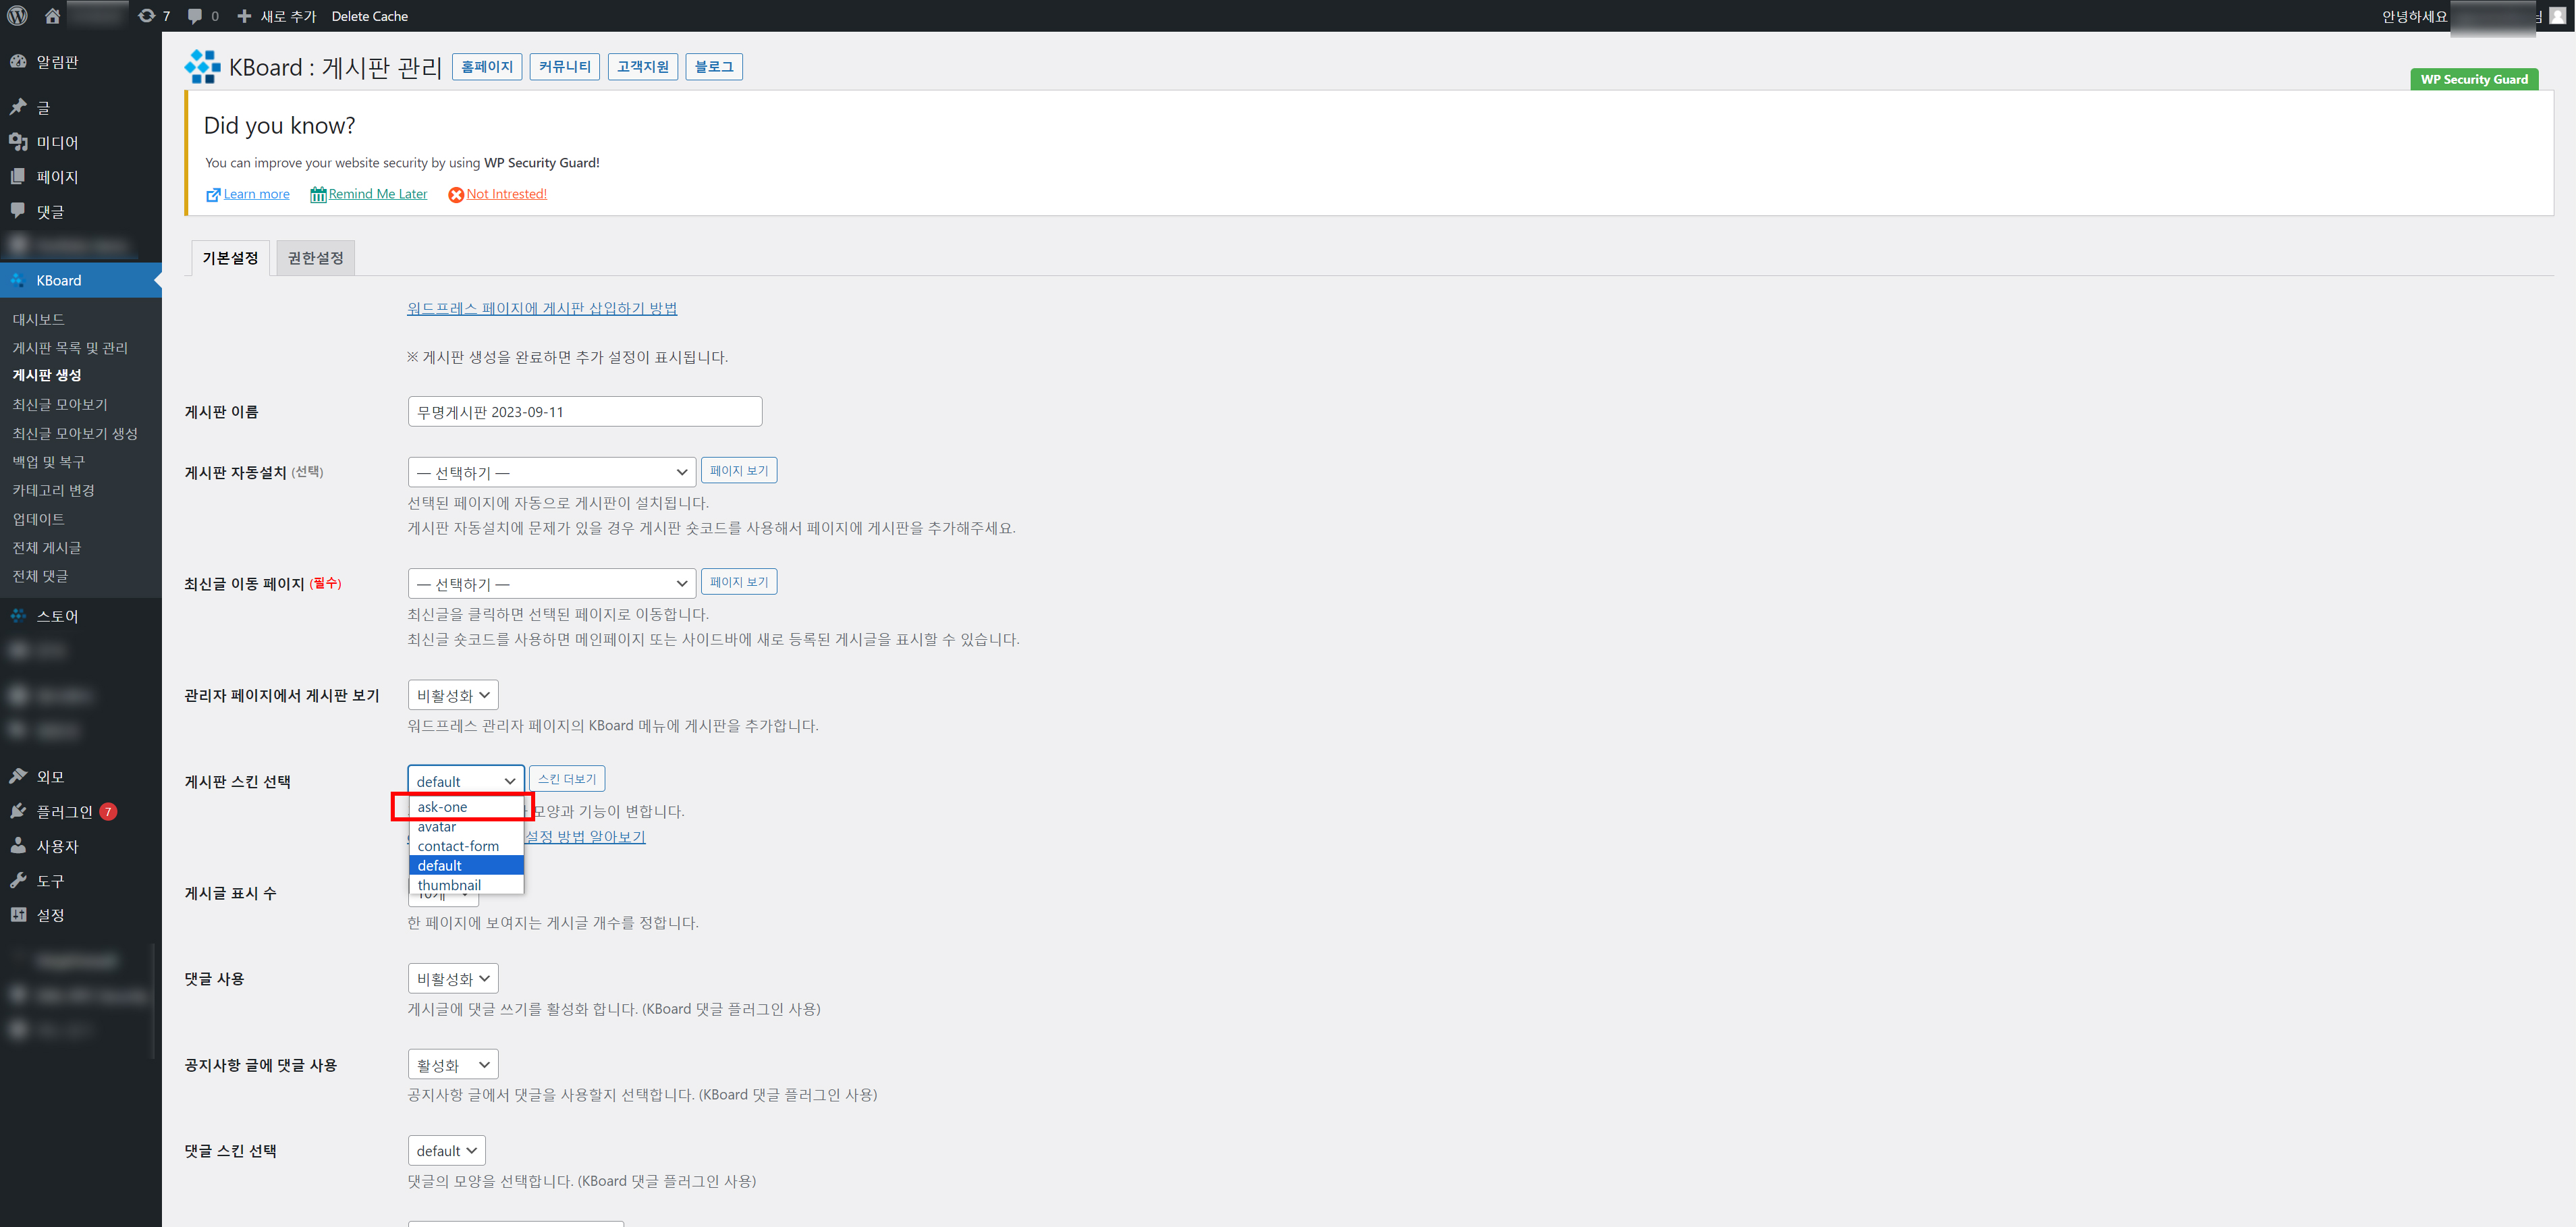Collapse the 게시판 스킨 선택 default dropdown
The image size is (2576, 1227).
(x=466, y=781)
